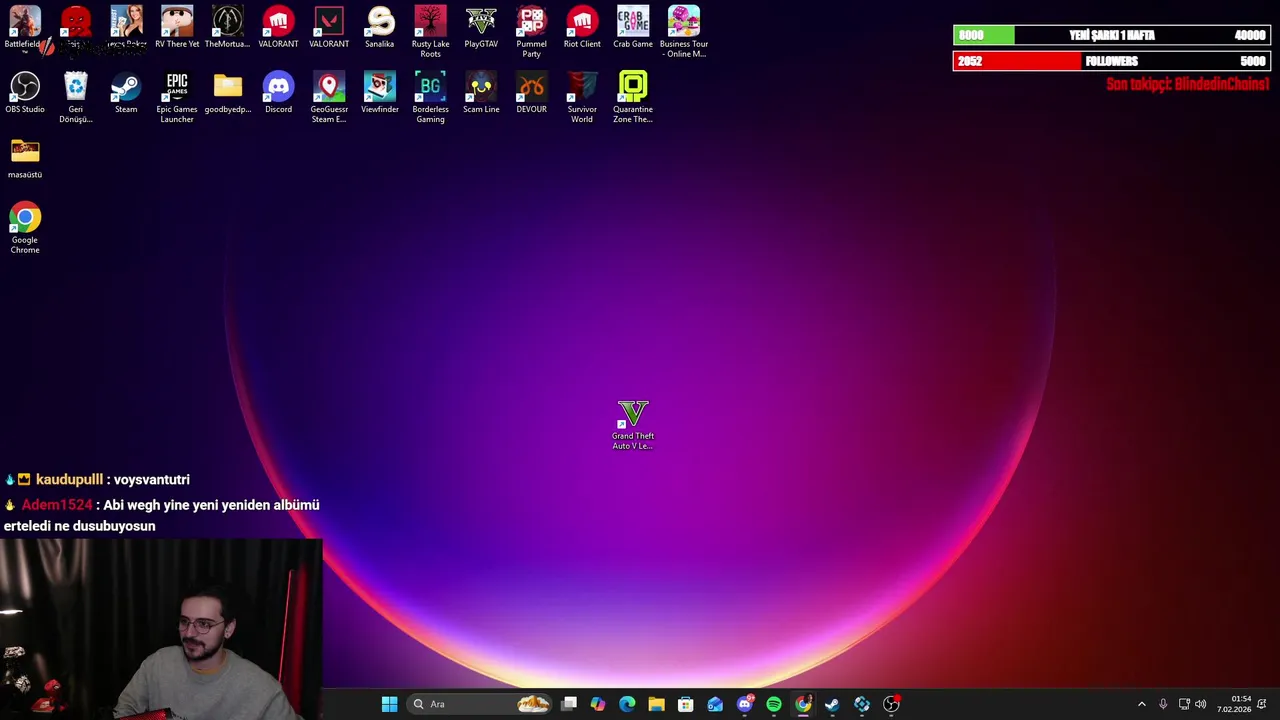Screen dimensions: 1280x720
Task: Launch the Crab Game shortcut
Action: pyautogui.click(x=633, y=28)
